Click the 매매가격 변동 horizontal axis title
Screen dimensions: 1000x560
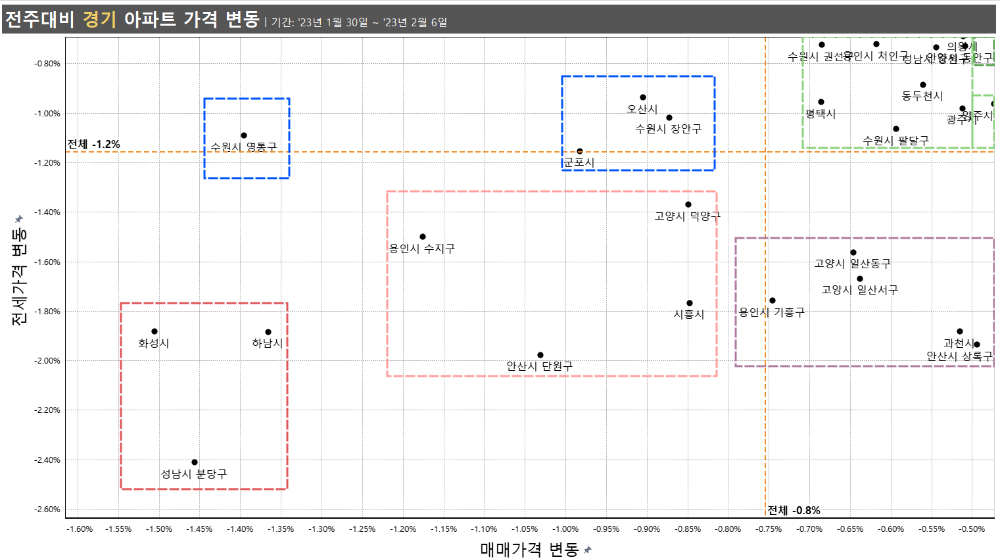click(x=529, y=549)
